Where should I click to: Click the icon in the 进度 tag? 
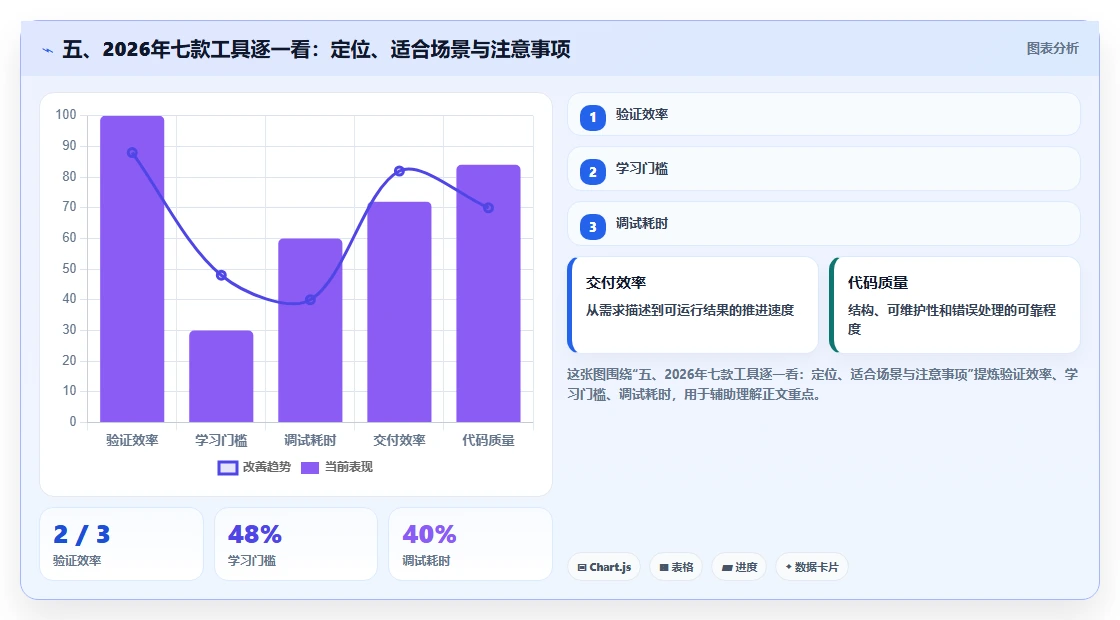pos(726,567)
